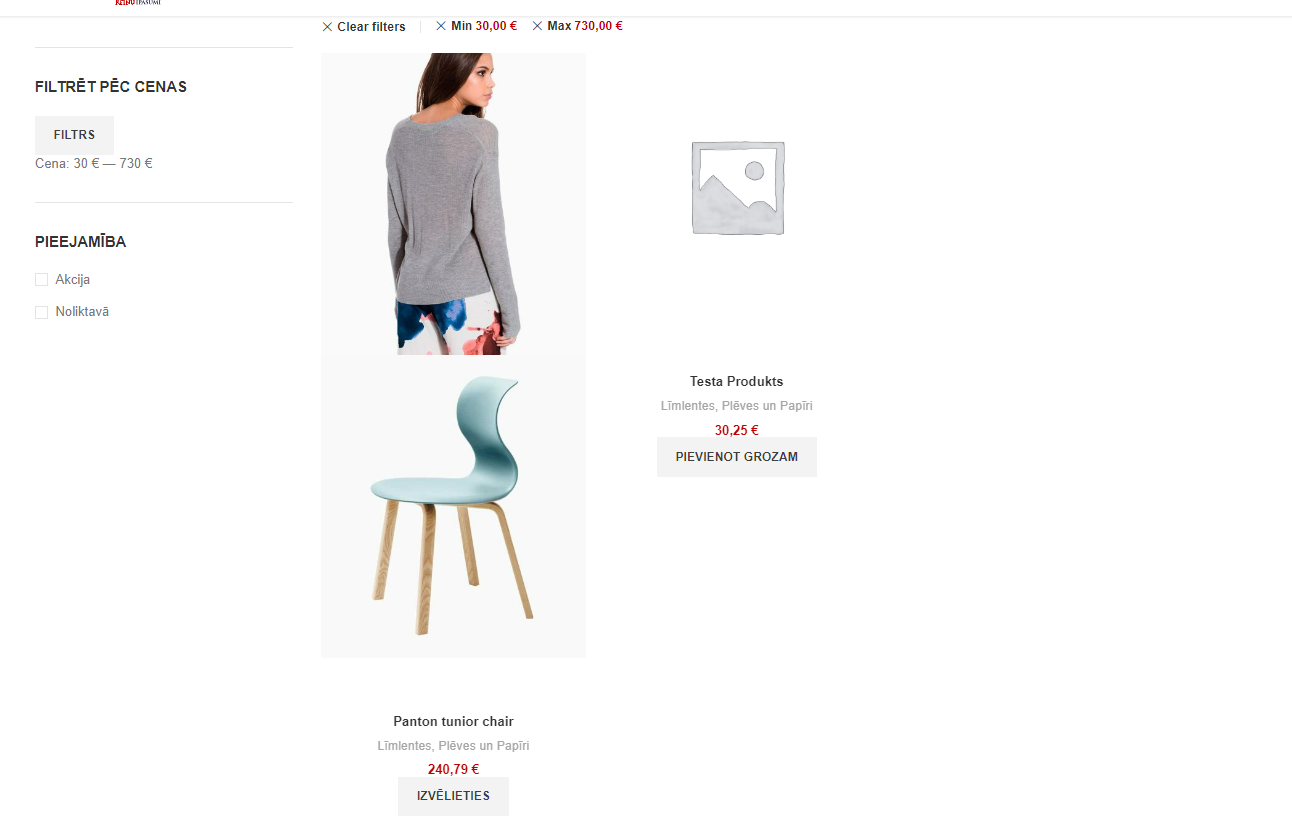1292x823 pixels.
Task: Tick the Noliktavā checkbox
Action: pyautogui.click(x=41, y=312)
